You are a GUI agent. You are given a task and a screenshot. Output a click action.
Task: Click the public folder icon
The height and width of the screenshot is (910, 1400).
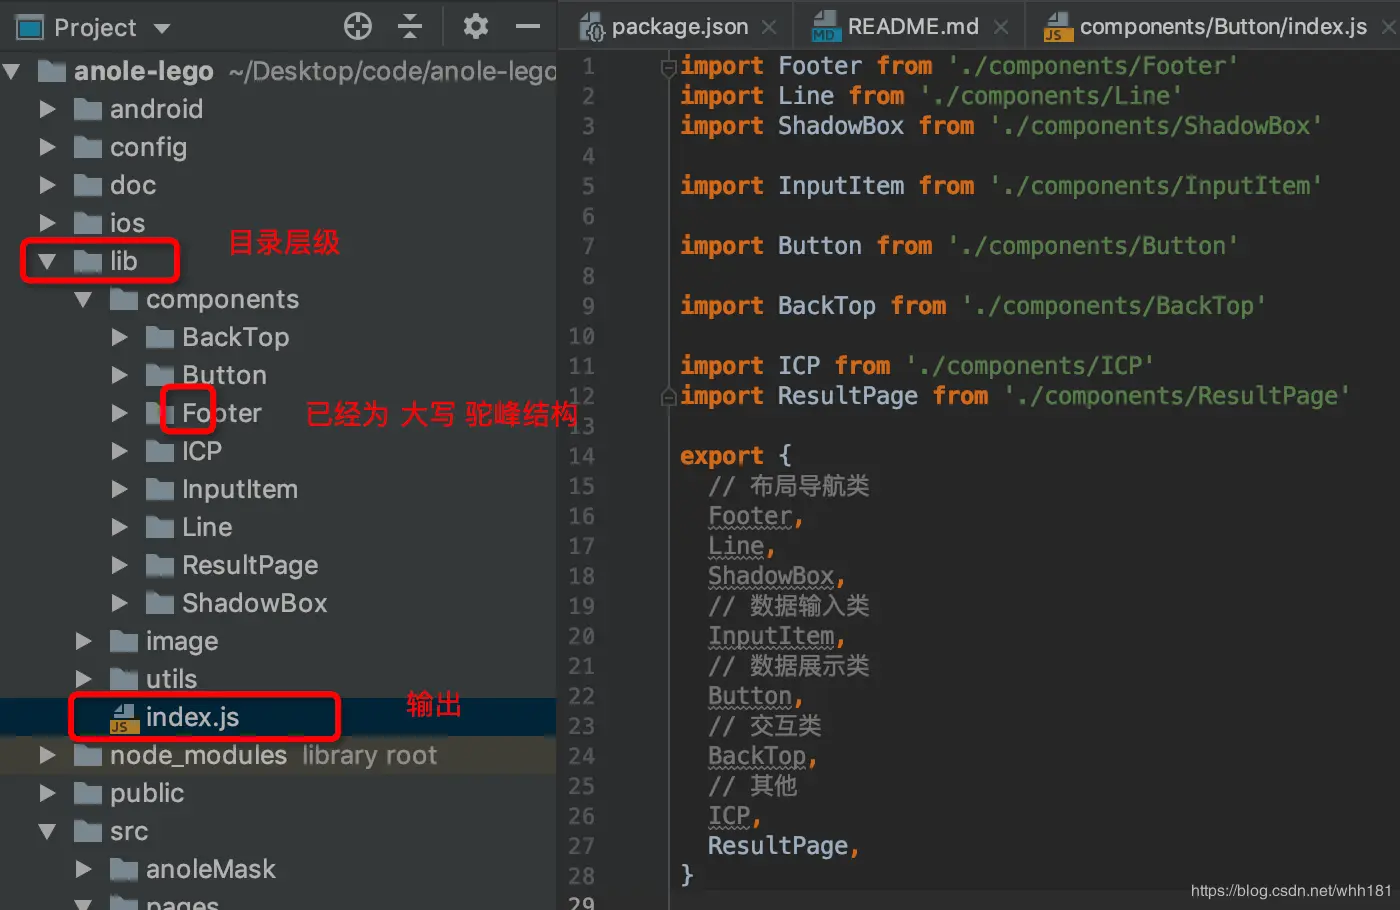(88, 793)
